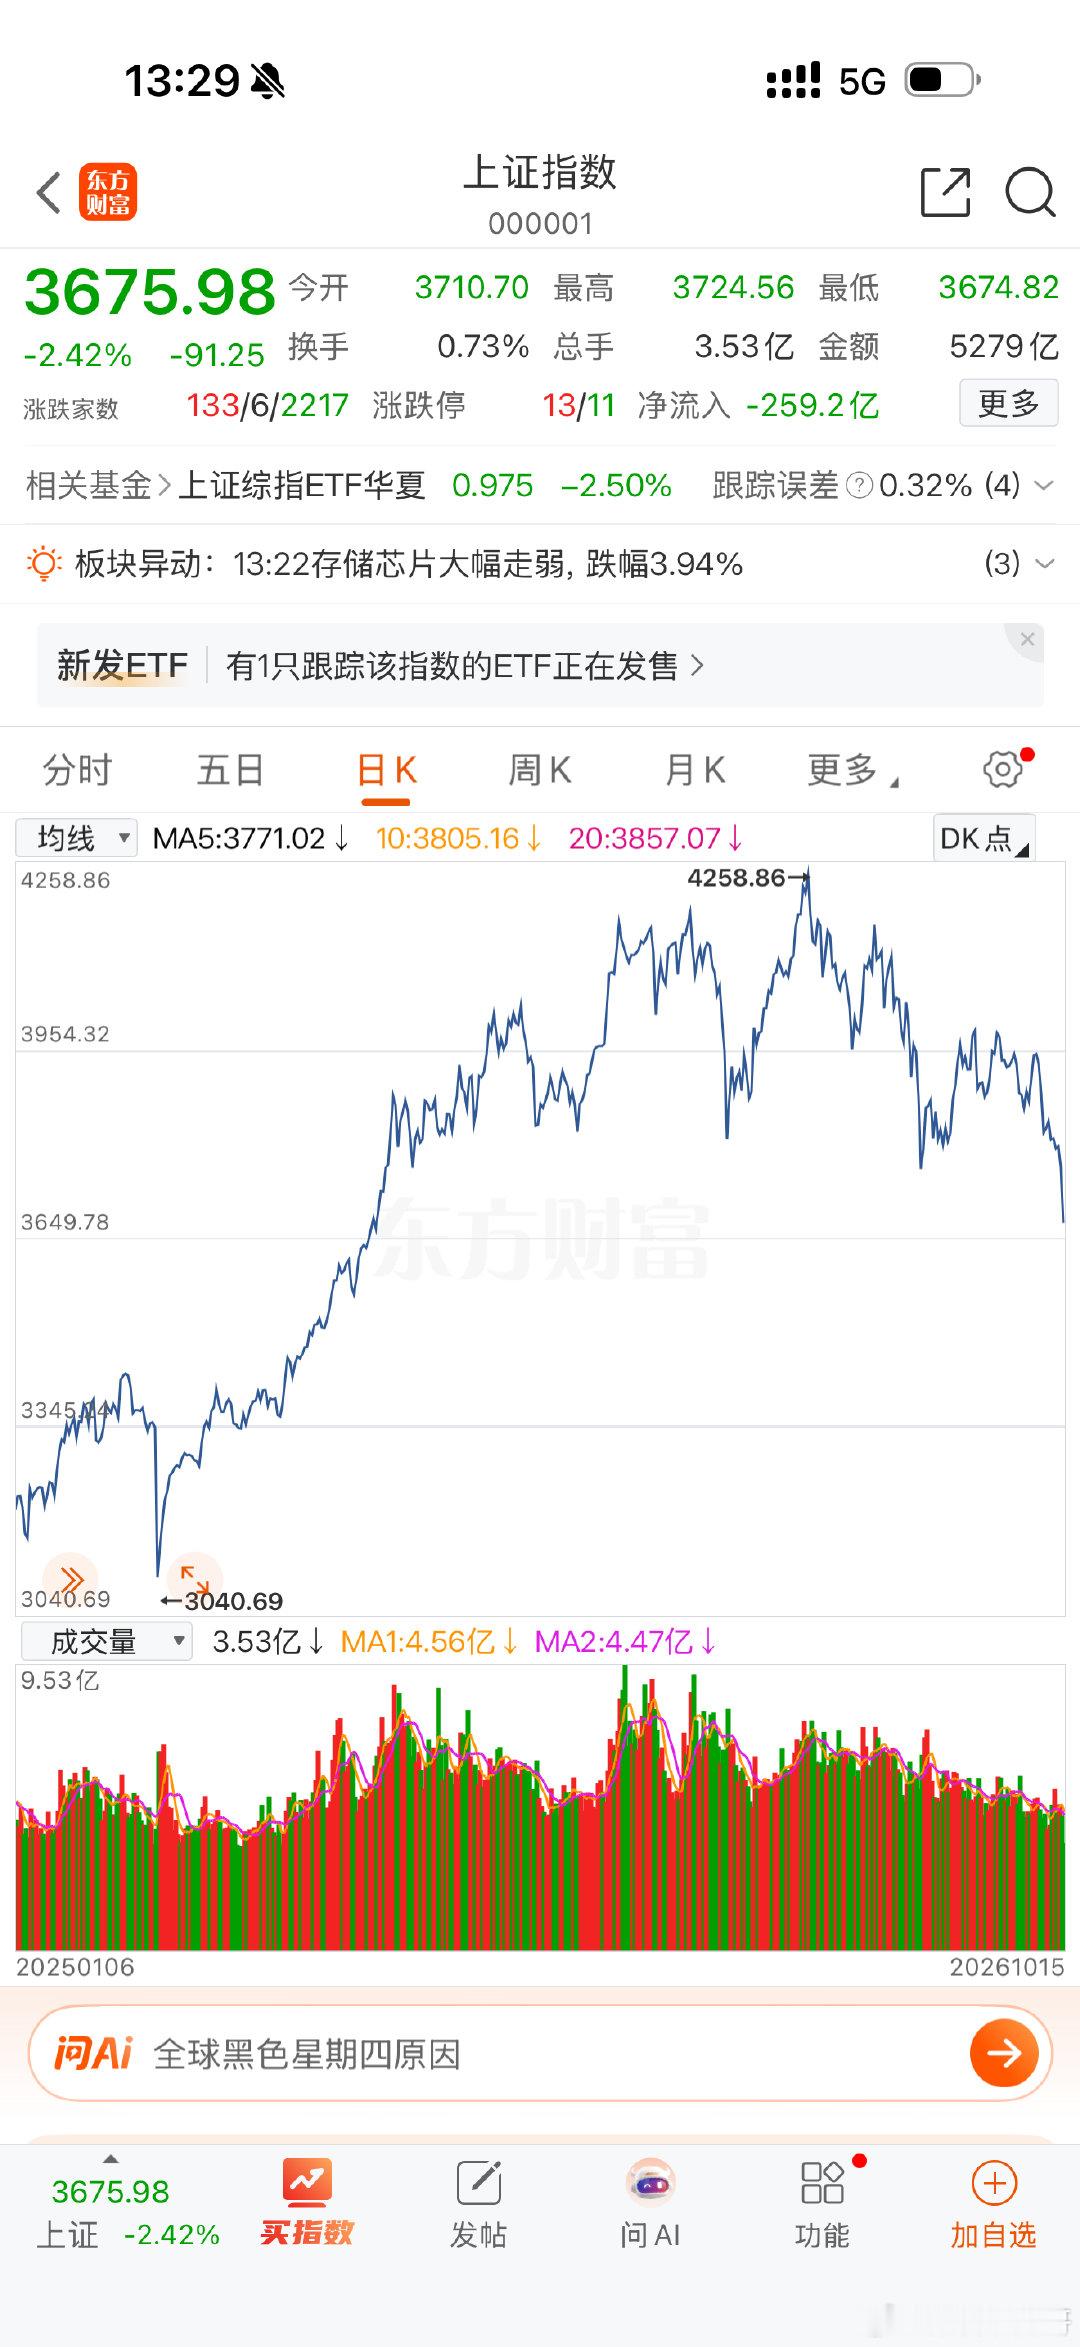
Task: Tap the 20:3857.07 MA value
Action: [655, 838]
